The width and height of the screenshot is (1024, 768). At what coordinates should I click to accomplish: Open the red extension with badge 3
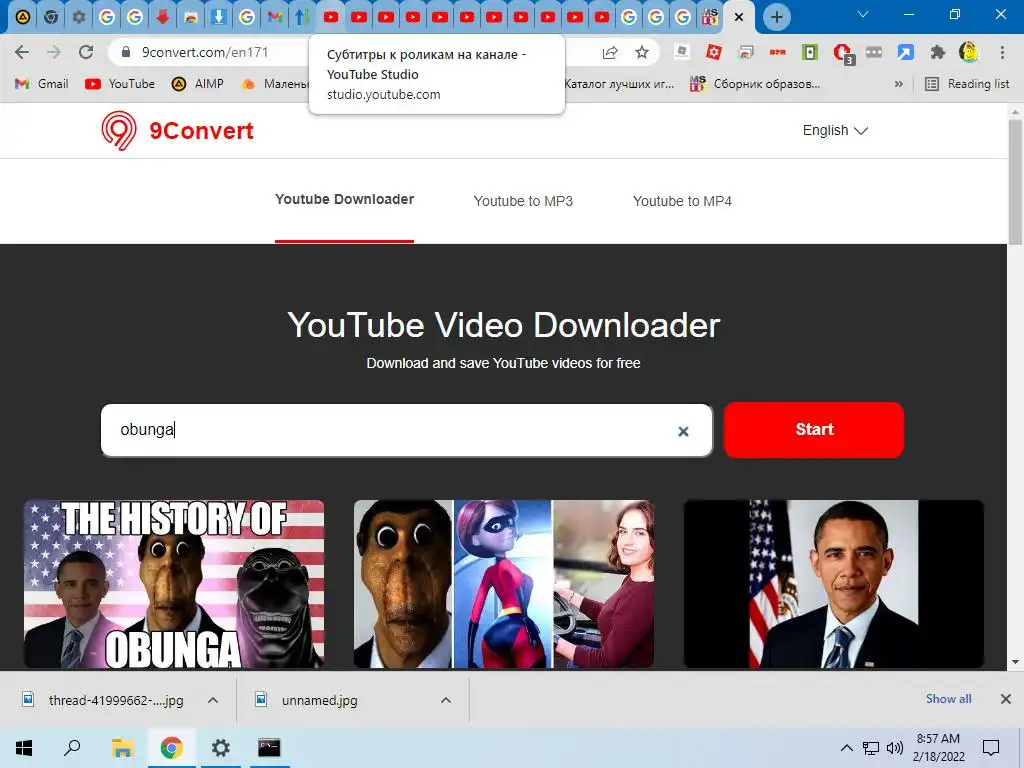(x=843, y=54)
